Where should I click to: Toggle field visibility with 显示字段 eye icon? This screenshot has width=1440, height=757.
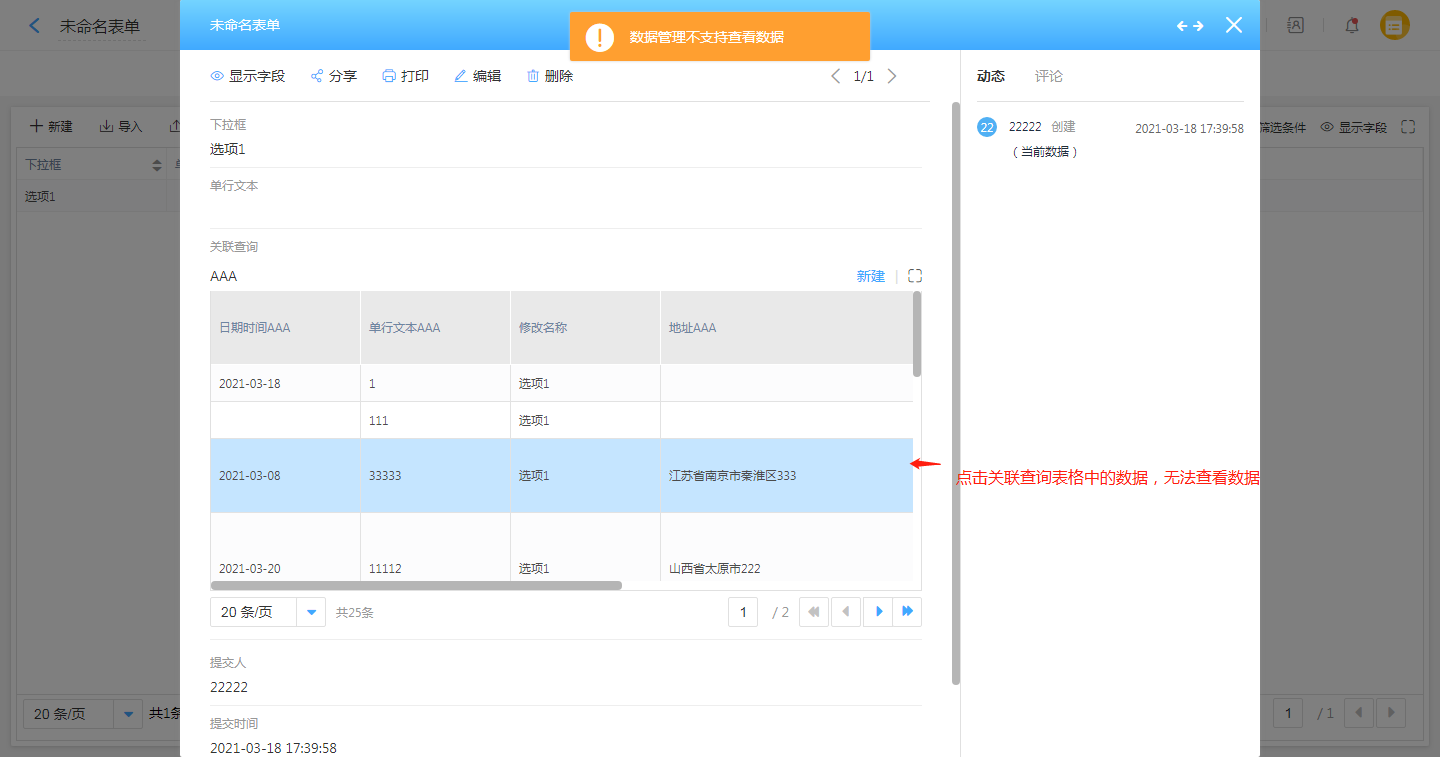[217, 76]
